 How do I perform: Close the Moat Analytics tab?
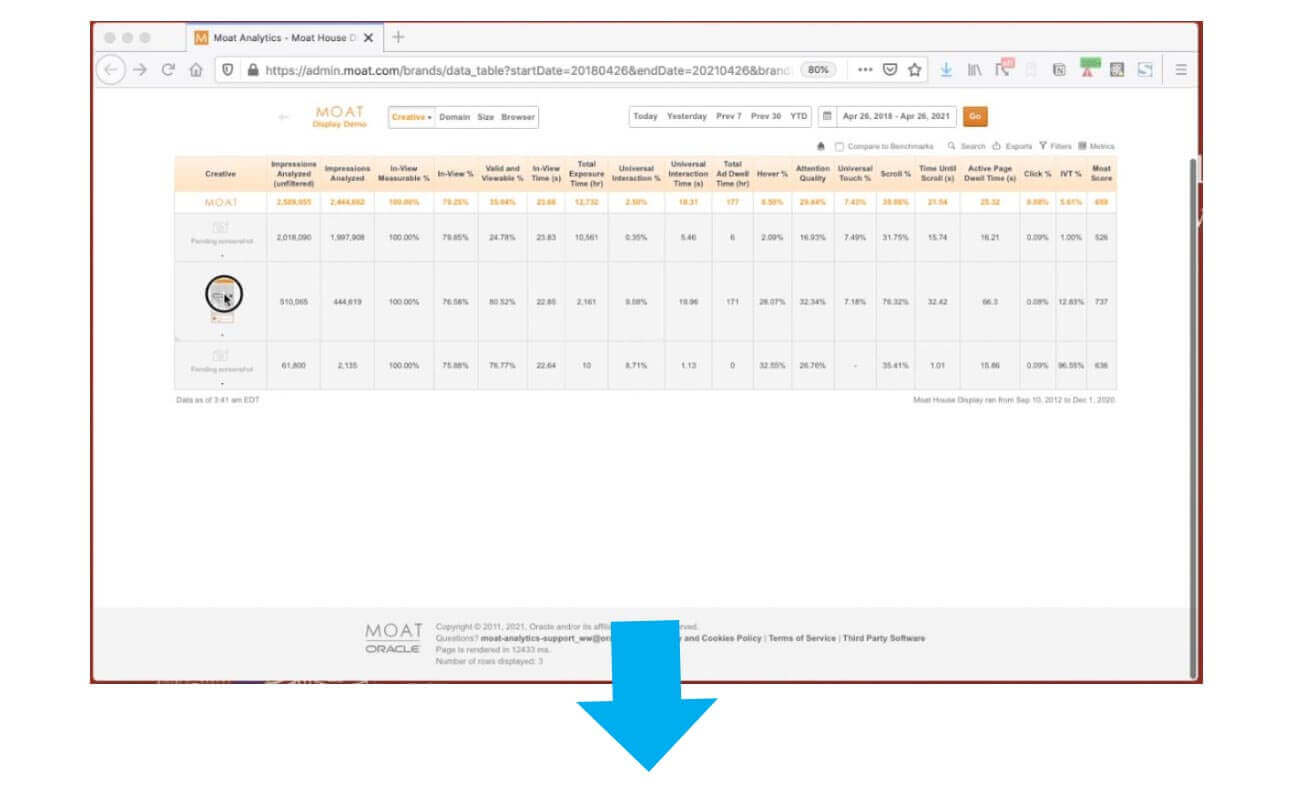click(368, 38)
